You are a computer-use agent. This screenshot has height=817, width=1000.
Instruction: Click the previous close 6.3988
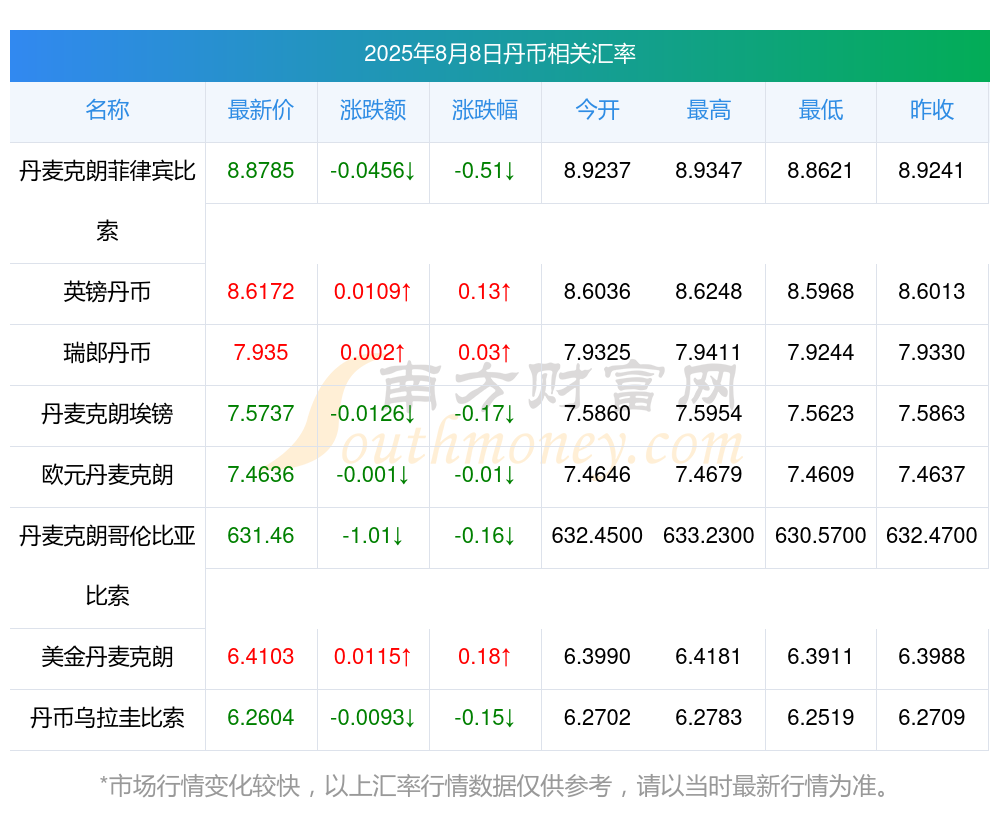coord(932,657)
